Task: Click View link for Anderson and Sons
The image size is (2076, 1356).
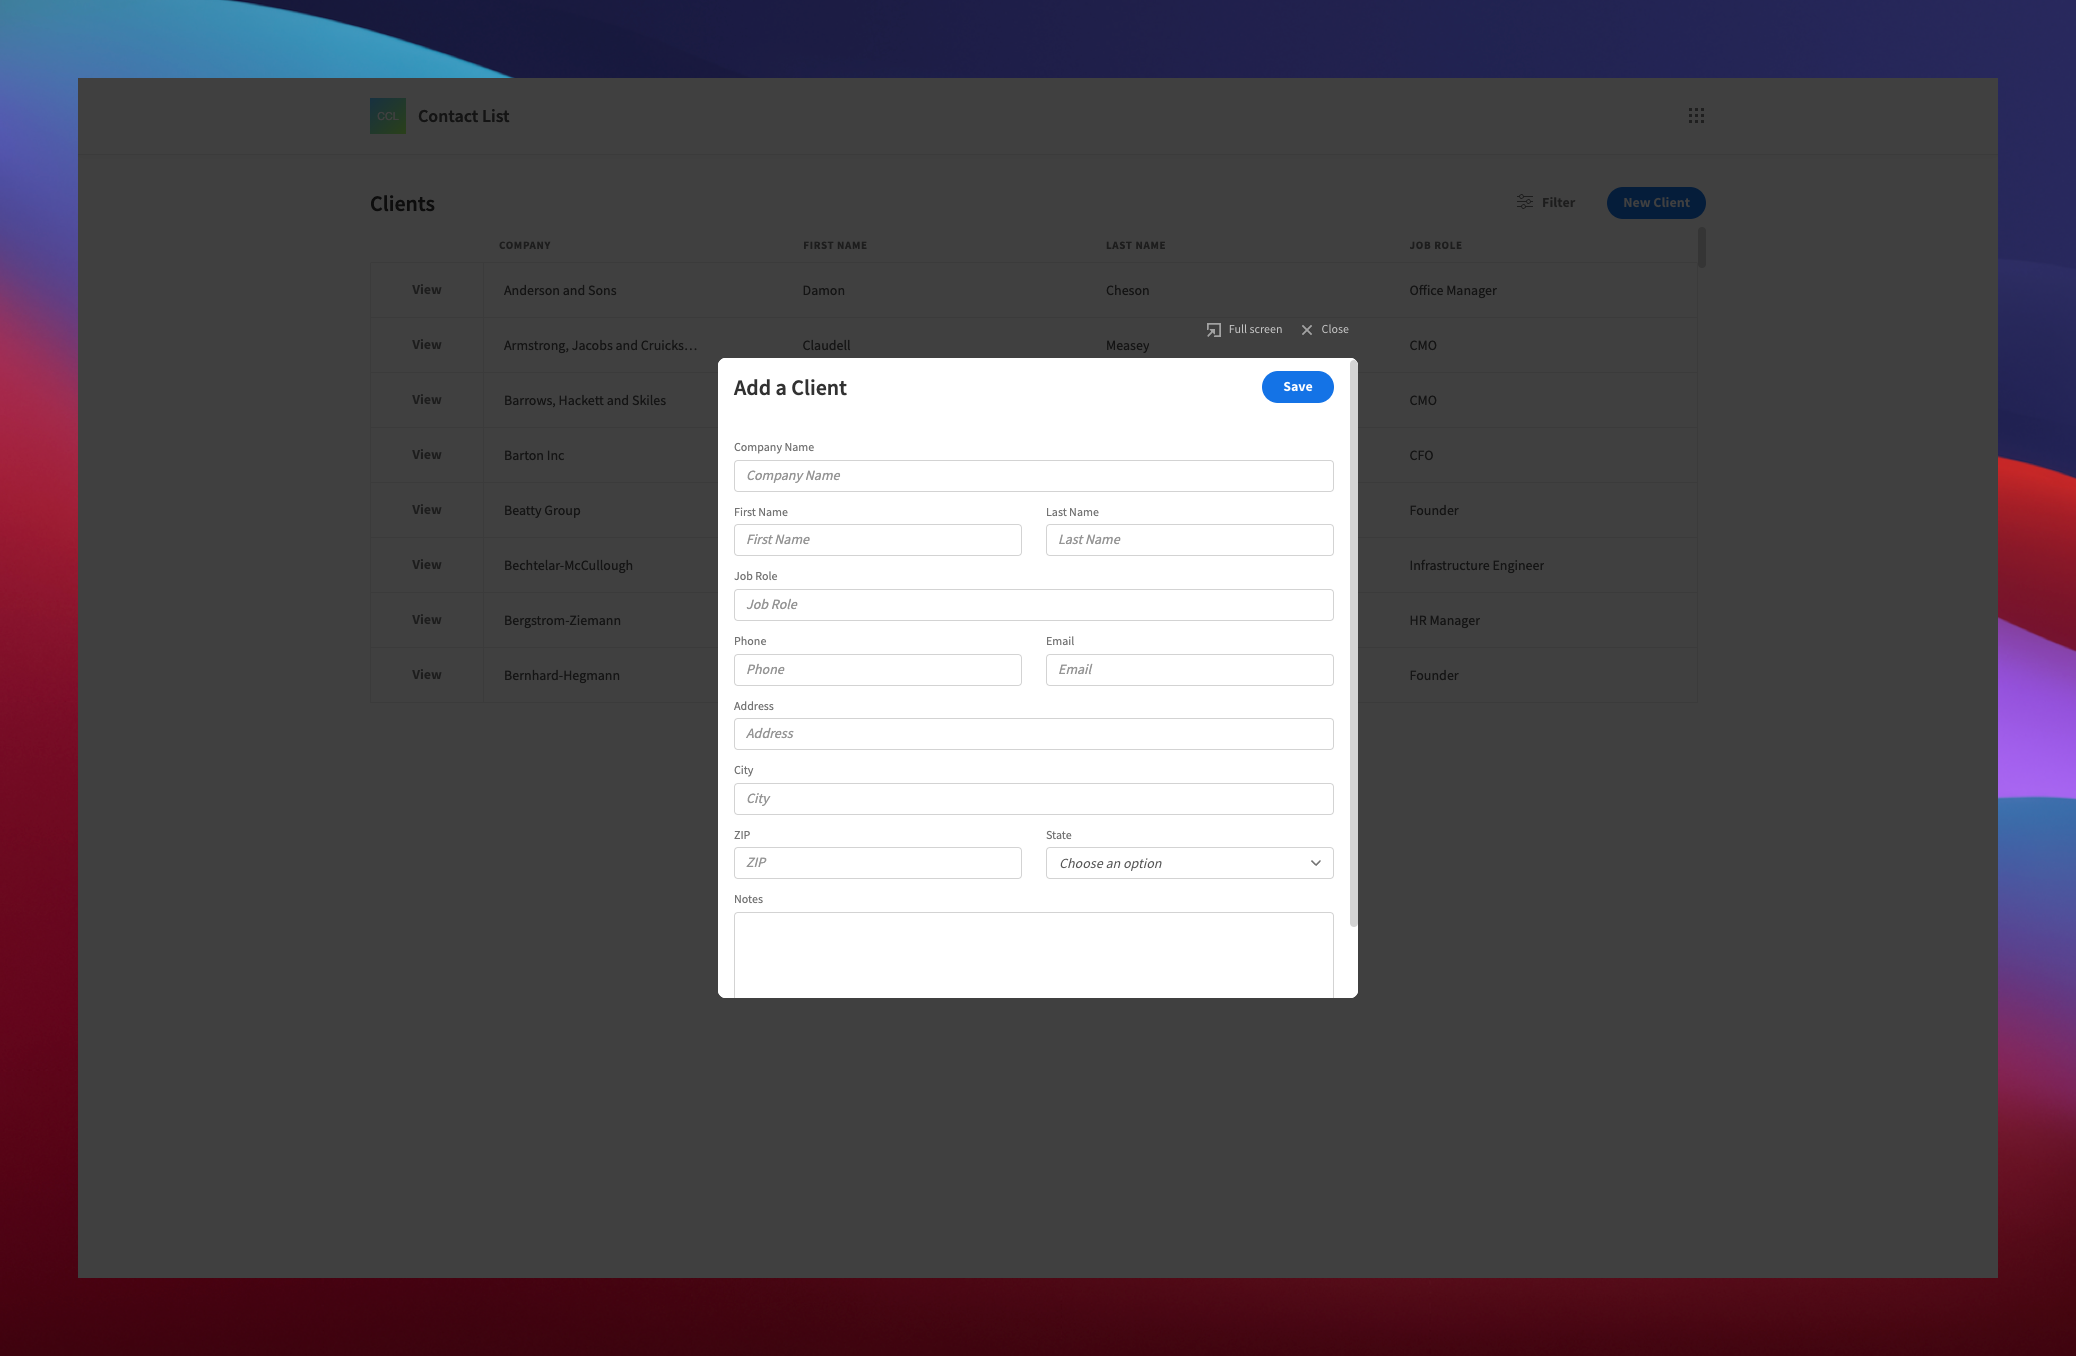Action: click(x=425, y=289)
